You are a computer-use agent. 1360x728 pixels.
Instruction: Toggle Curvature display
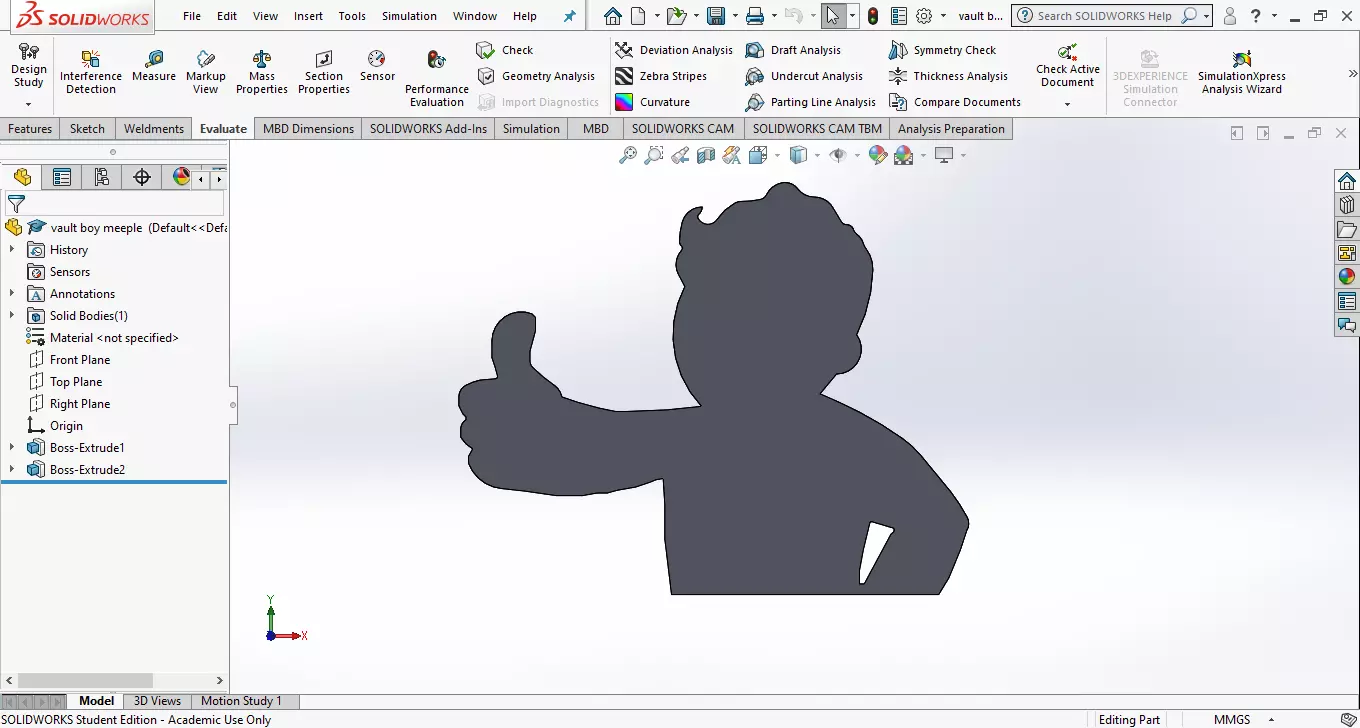[652, 102]
